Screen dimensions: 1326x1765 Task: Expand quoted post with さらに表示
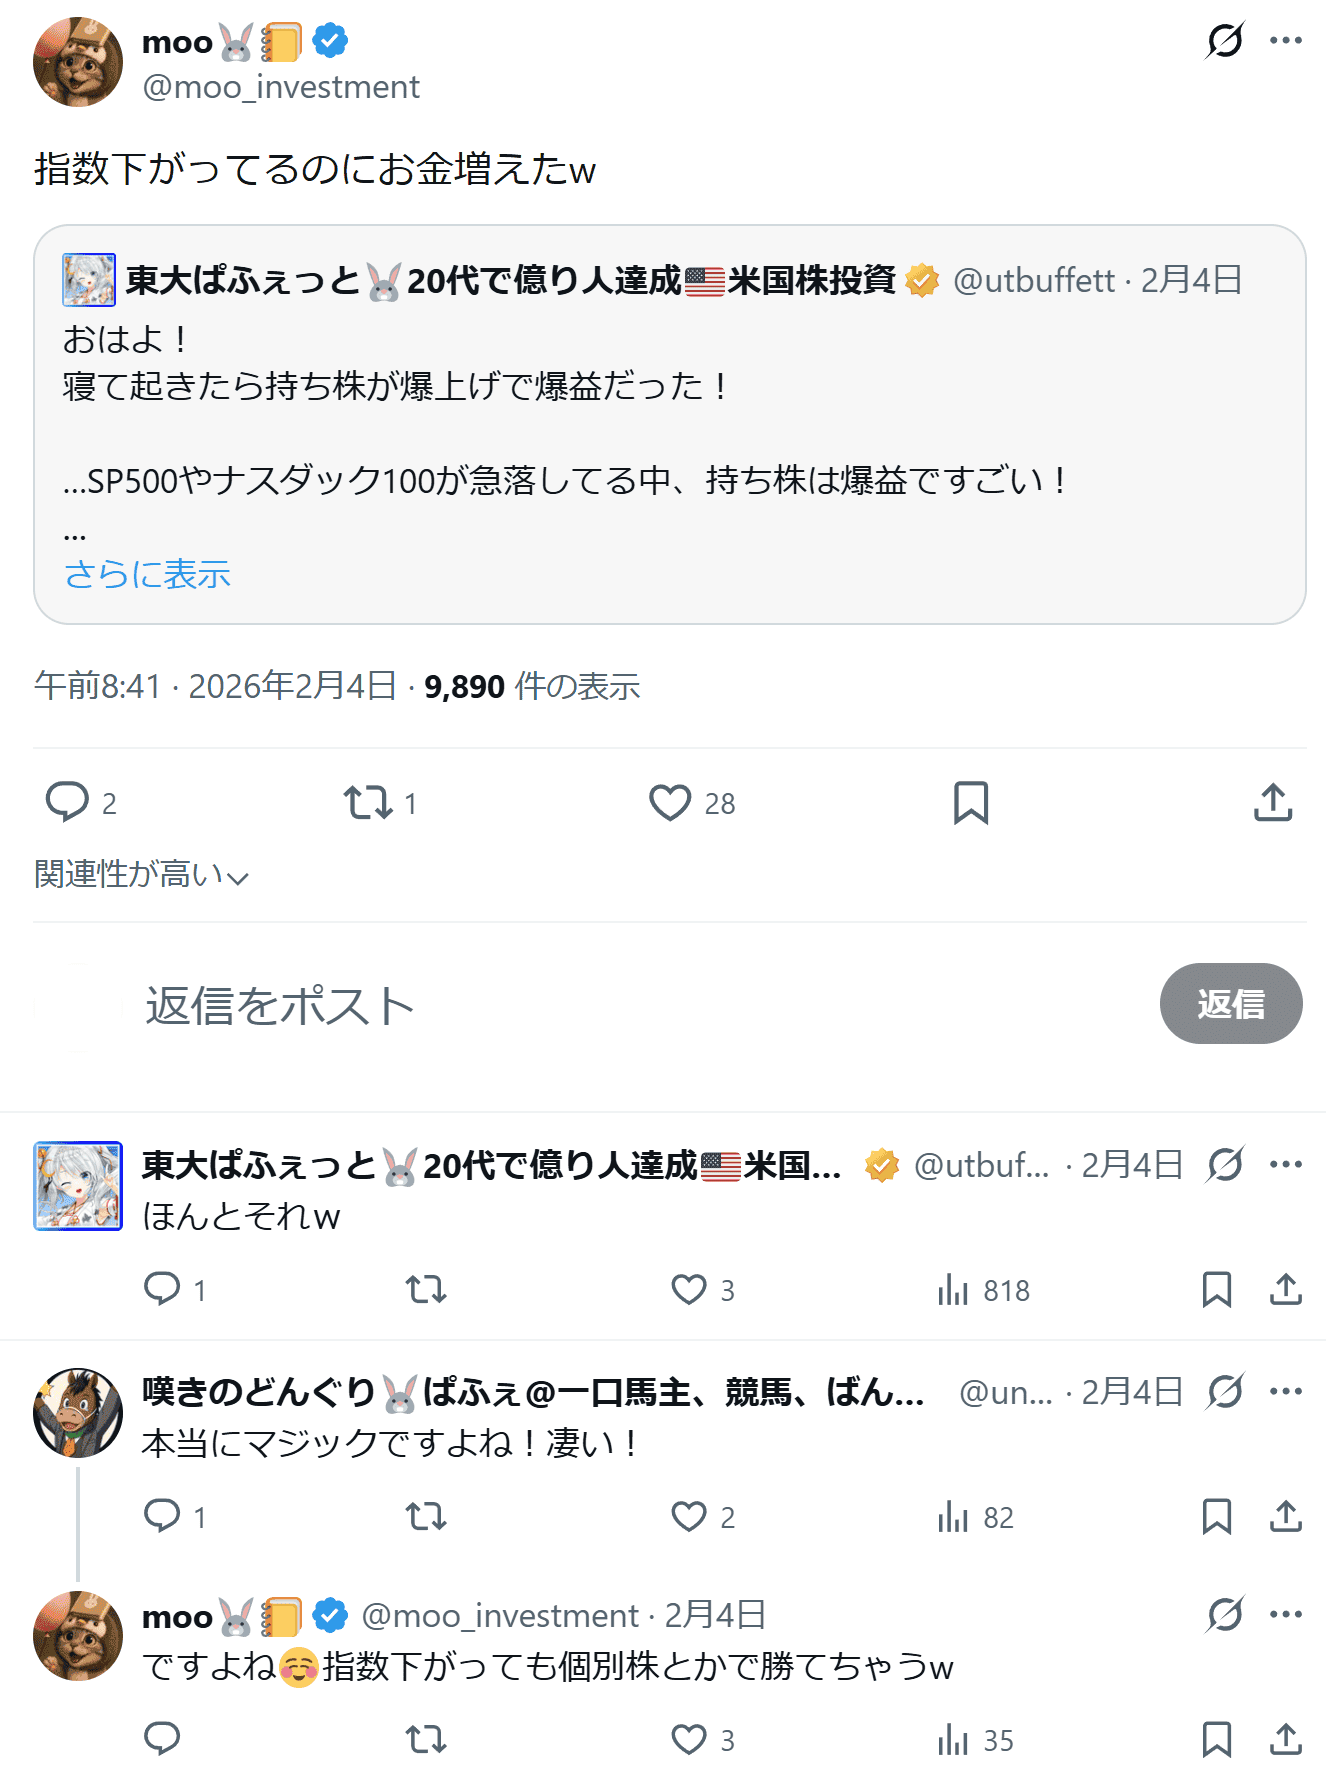point(147,574)
